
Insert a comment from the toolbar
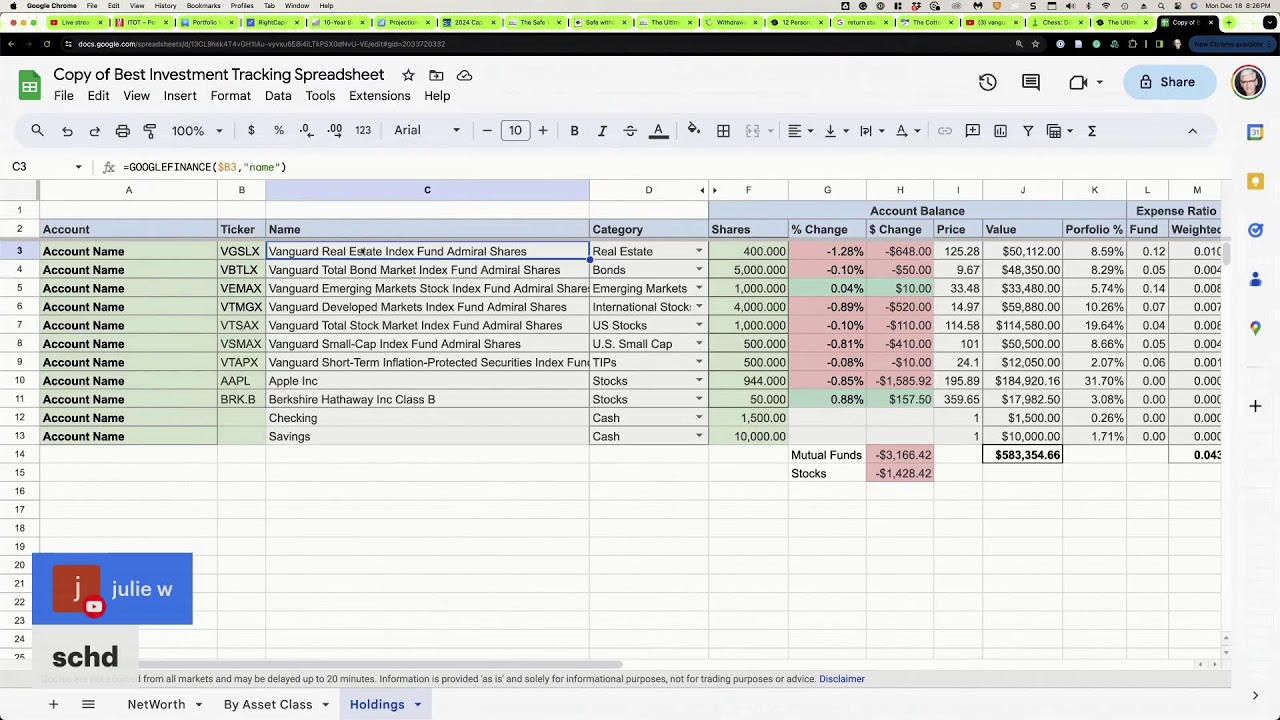(x=972, y=131)
